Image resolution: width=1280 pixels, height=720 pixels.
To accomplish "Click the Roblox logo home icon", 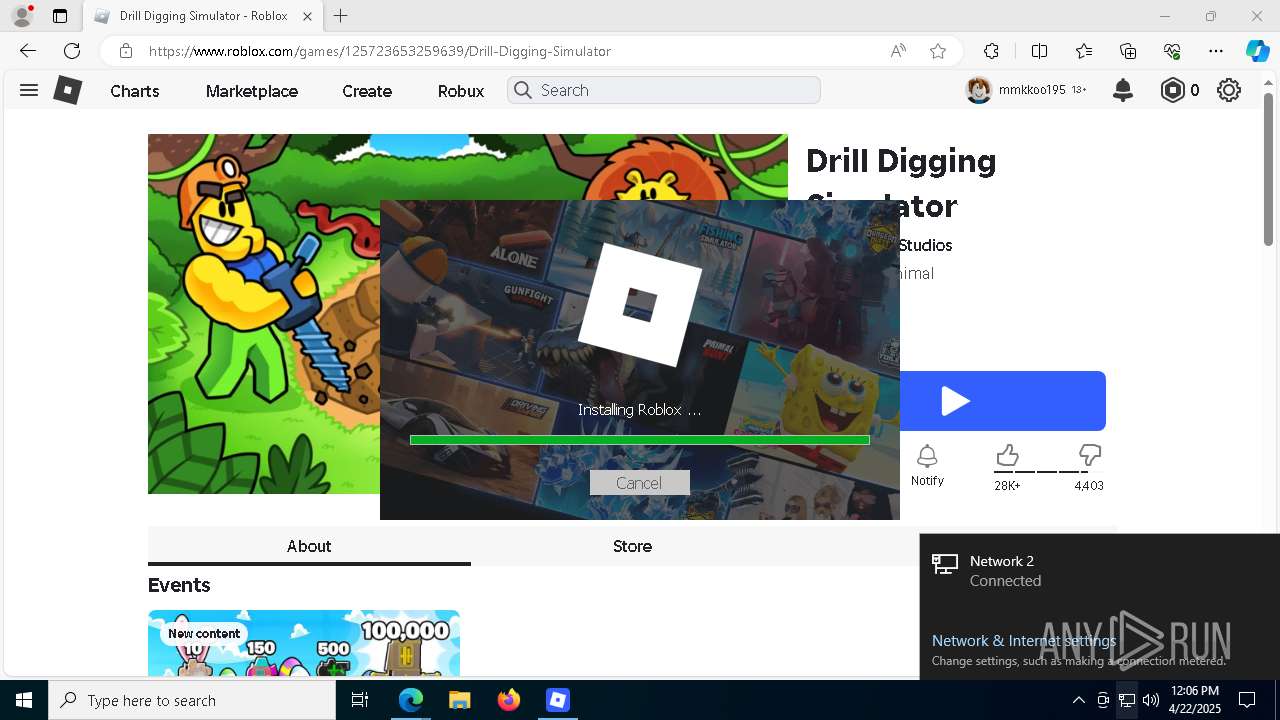I will click(67, 90).
